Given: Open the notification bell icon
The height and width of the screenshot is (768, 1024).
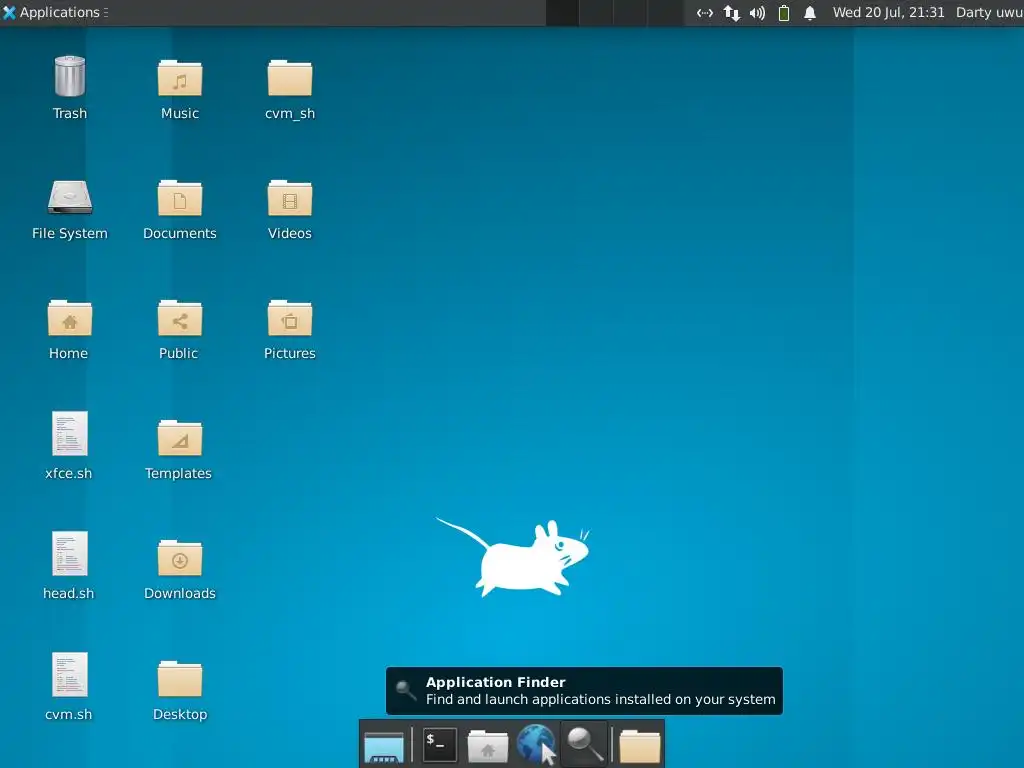Looking at the screenshot, I should click(810, 12).
